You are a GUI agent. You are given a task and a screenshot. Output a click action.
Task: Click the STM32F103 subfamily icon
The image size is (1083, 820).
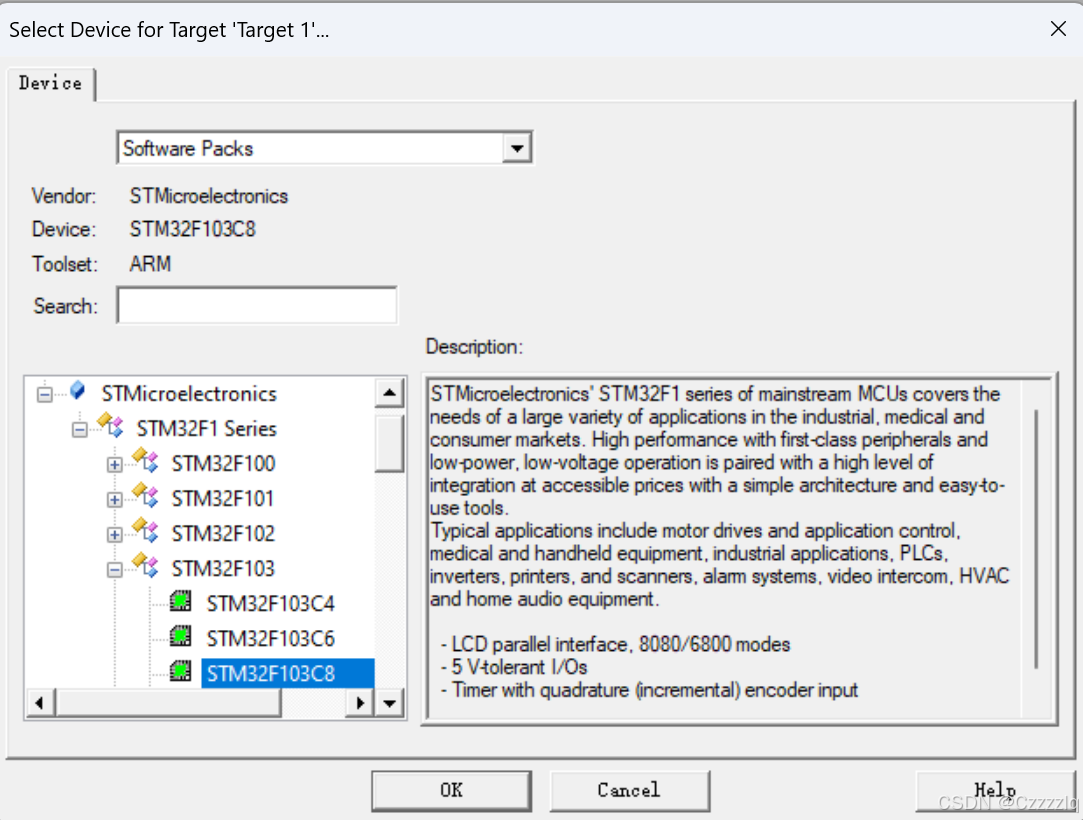tap(146, 566)
